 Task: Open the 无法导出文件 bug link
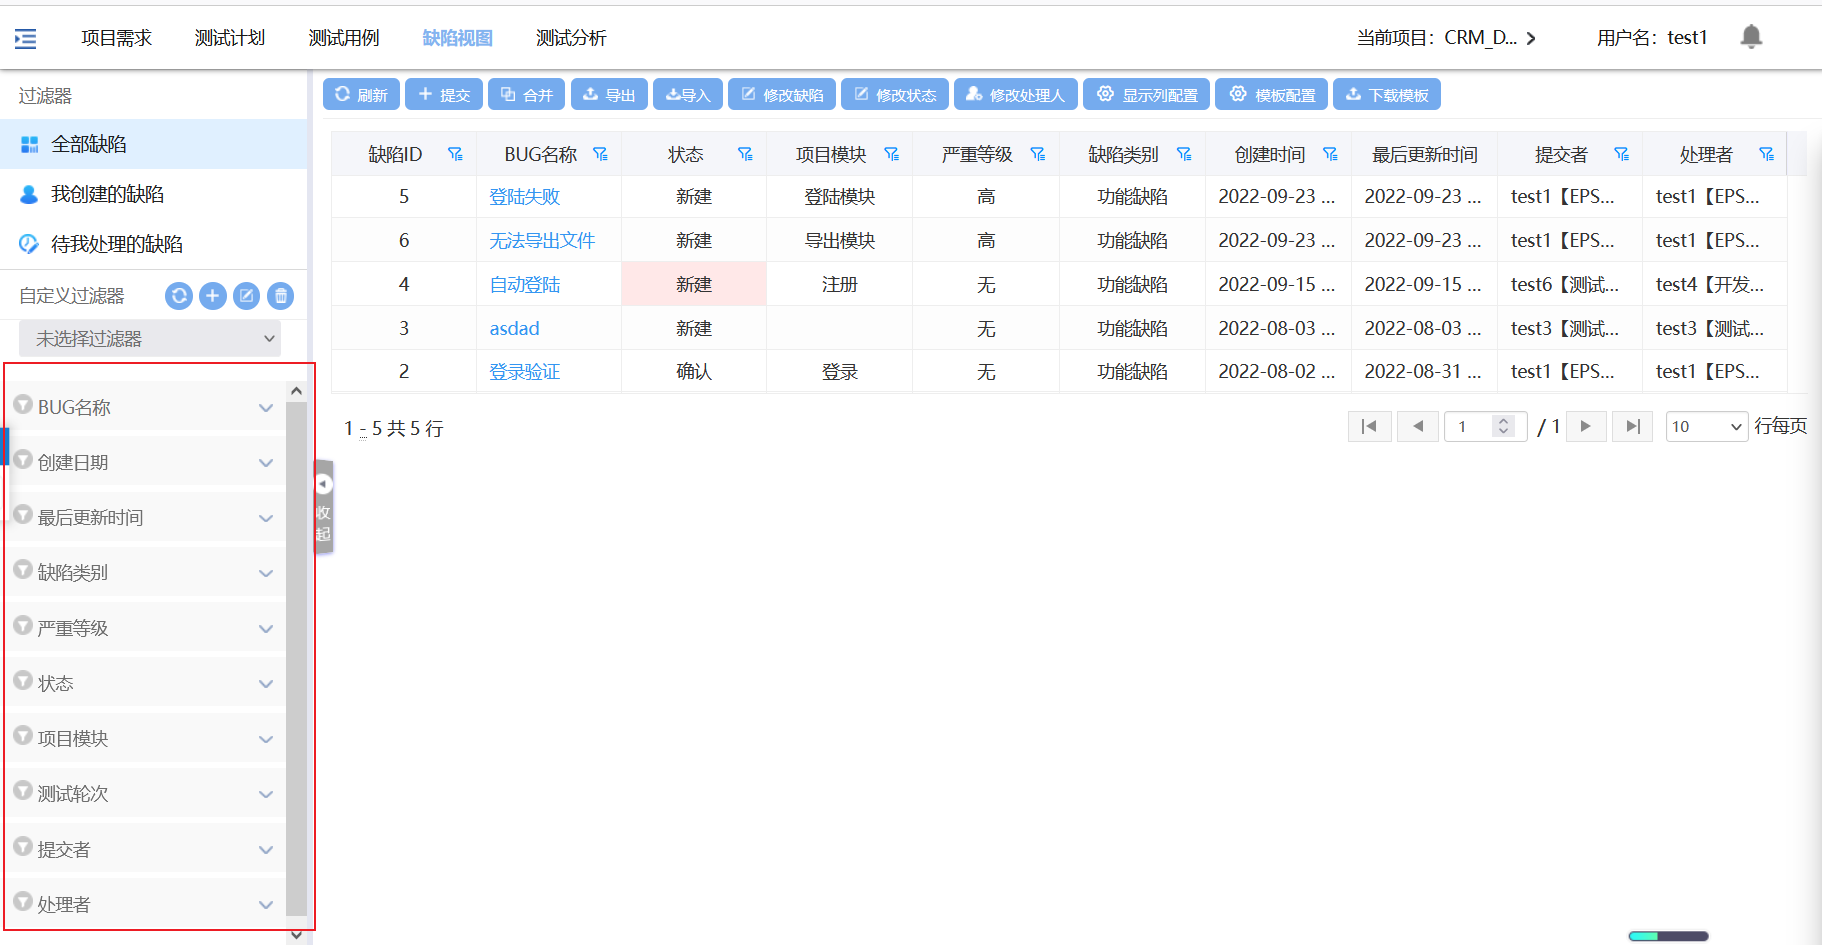point(542,241)
